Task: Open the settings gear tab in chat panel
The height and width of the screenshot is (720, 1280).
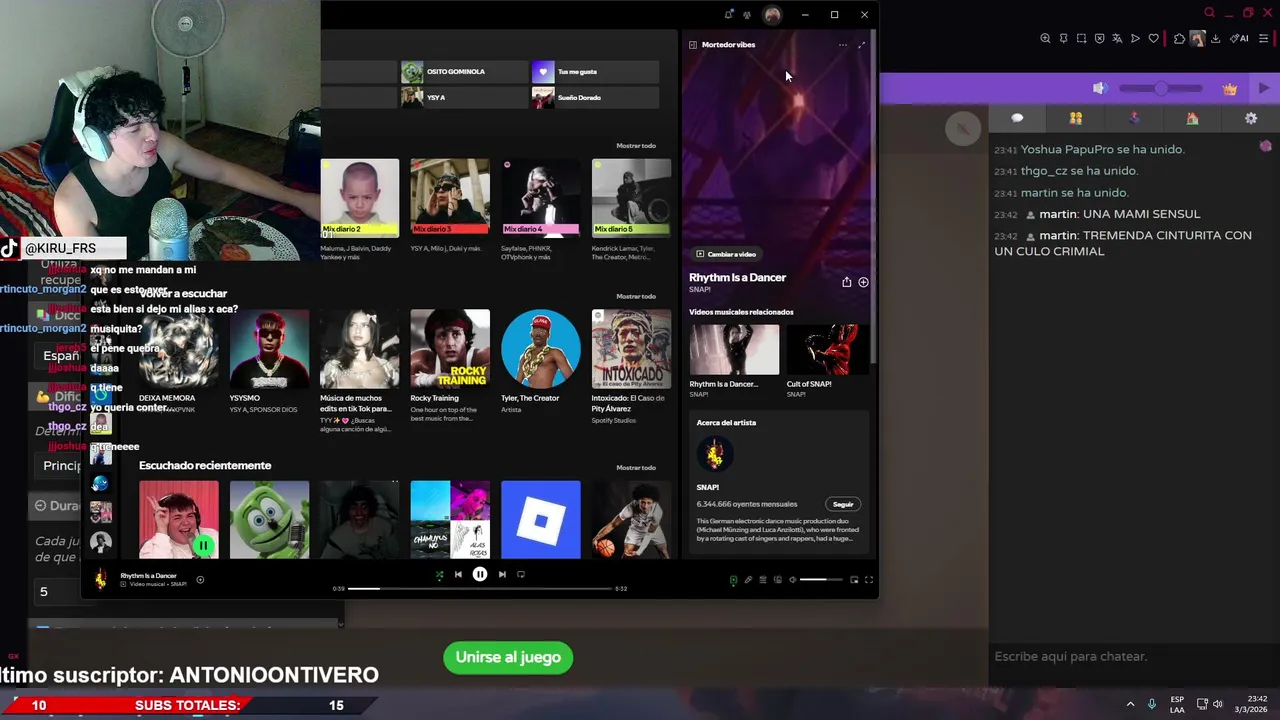Action: point(1251,118)
